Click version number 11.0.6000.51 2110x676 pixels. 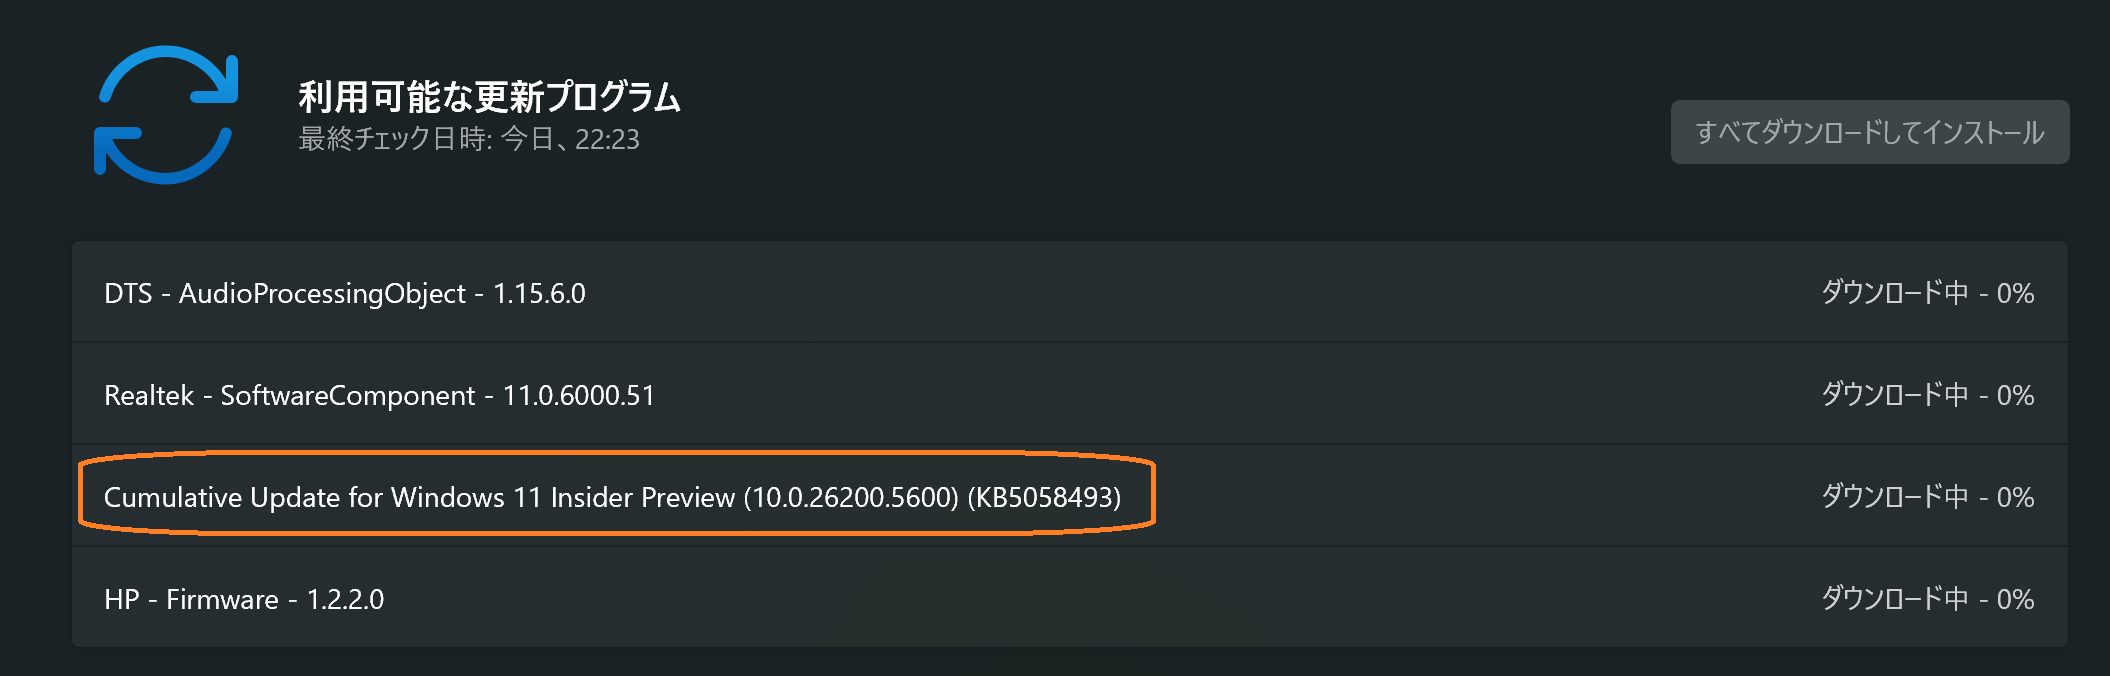(x=578, y=395)
